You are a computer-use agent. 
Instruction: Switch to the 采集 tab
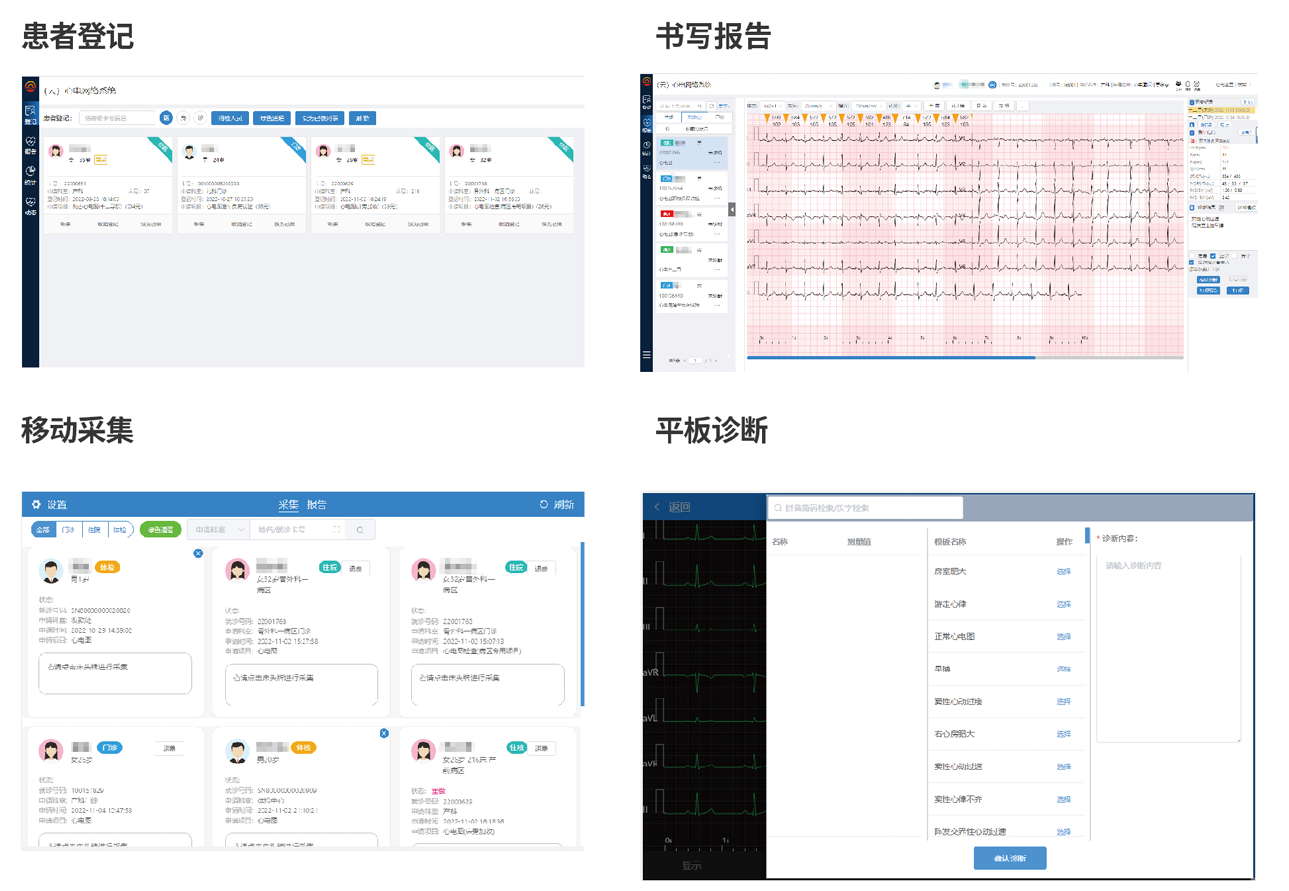pyautogui.click(x=288, y=505)
